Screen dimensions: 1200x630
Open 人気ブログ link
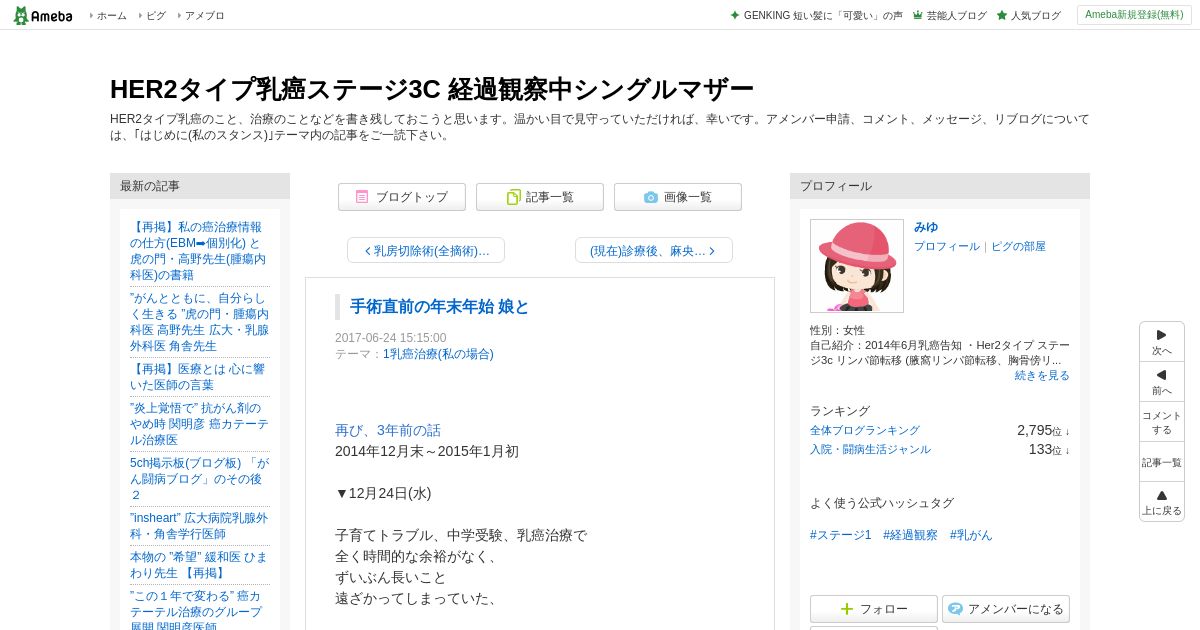coord(1029,15)
